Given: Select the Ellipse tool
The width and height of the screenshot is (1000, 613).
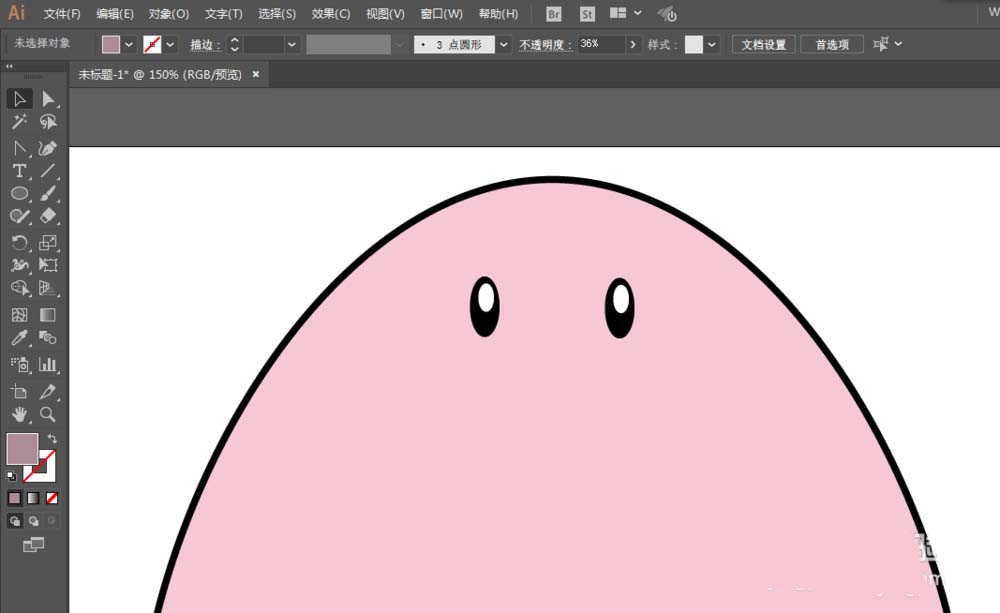Looking at the screenshot, I should click(x=19, y=193).
